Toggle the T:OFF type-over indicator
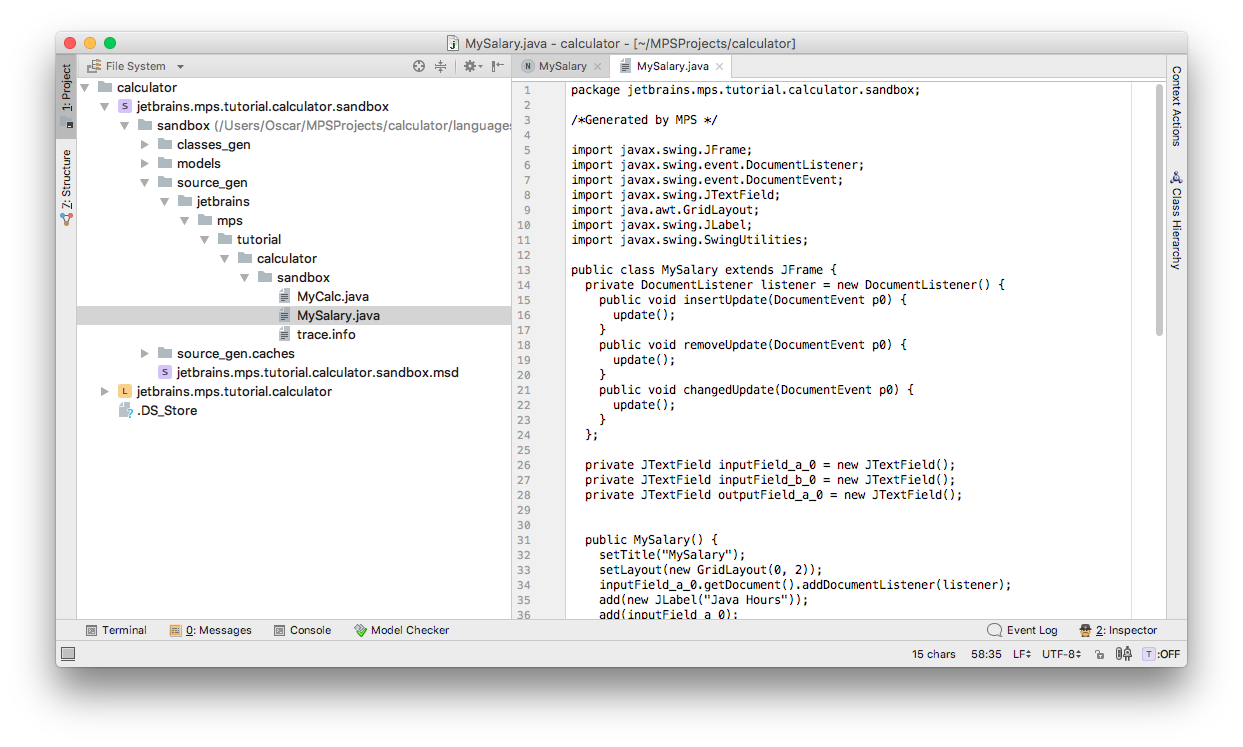The width and height of the screenshot is (1243, 747). pyautogui.click(x=1162, y=654)
